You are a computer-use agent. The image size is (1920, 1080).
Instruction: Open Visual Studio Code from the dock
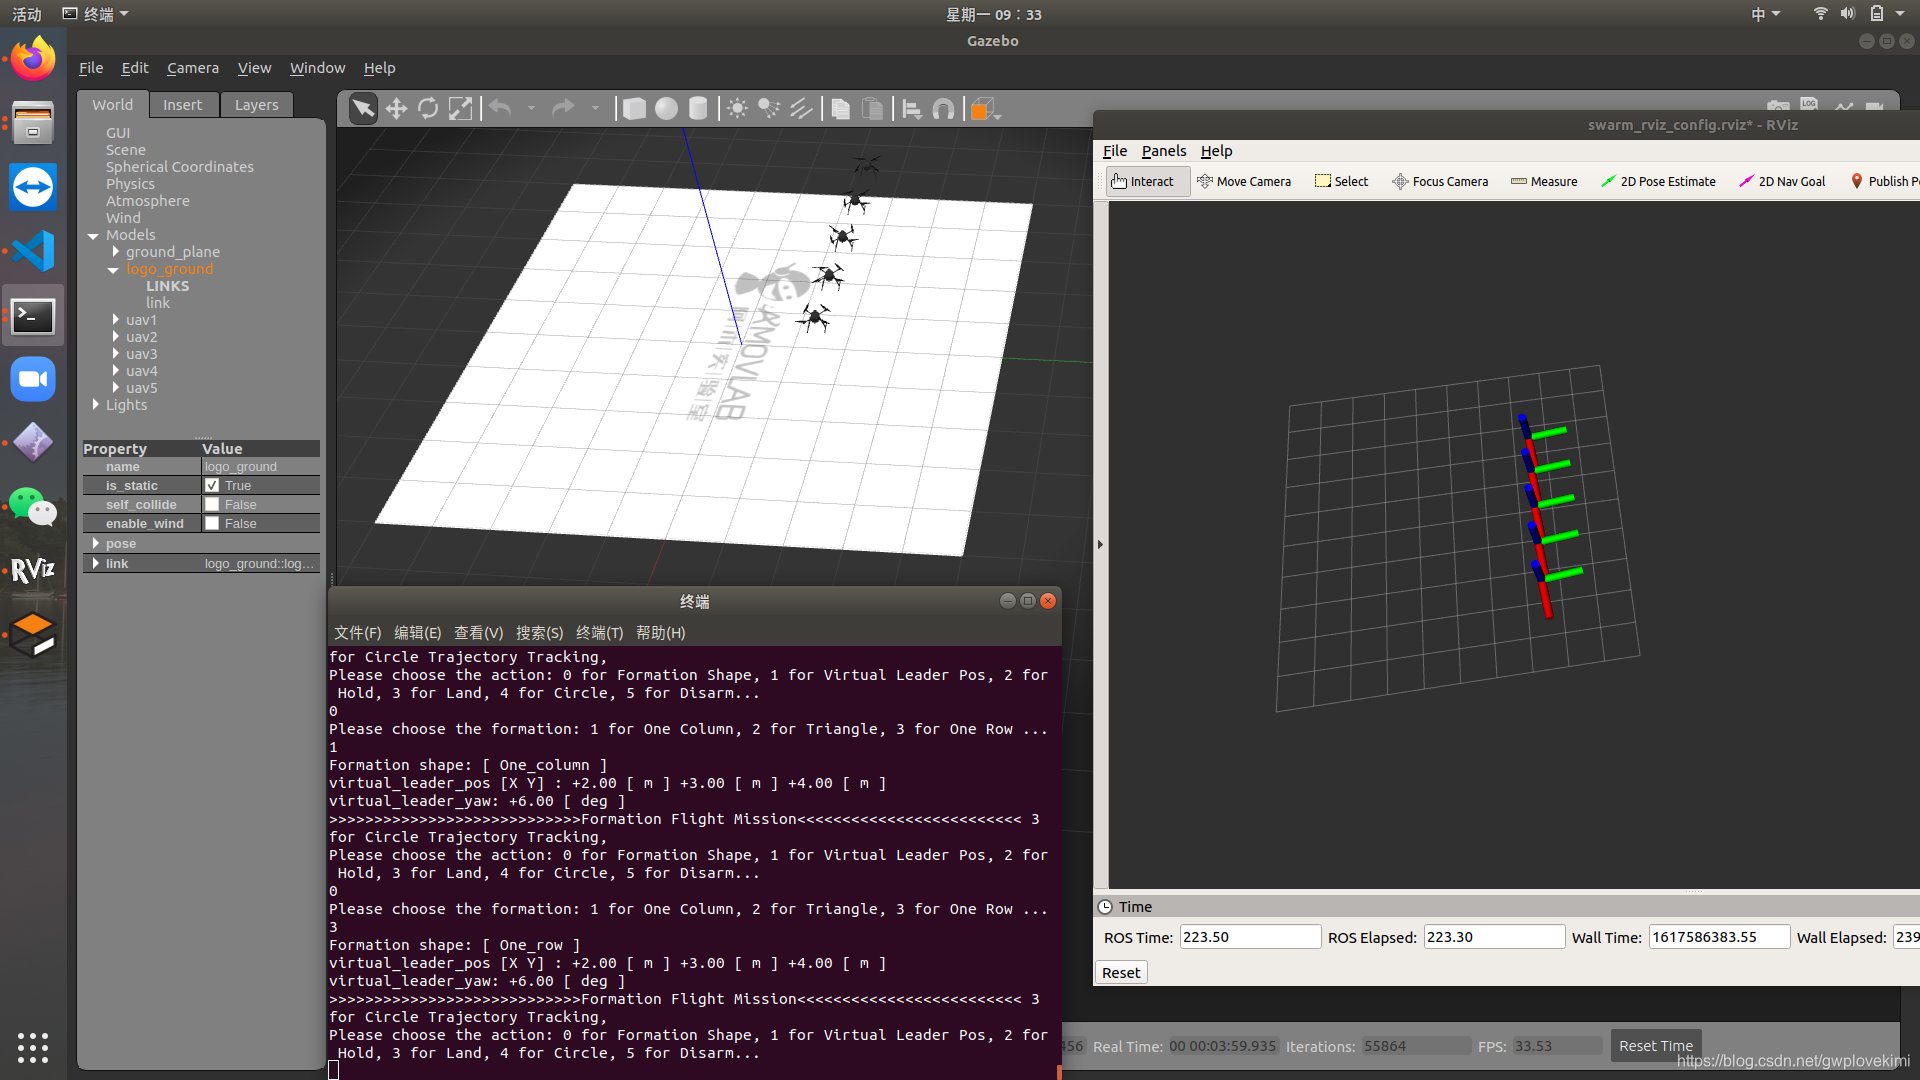pyautogui.click(x=33, y=251)
